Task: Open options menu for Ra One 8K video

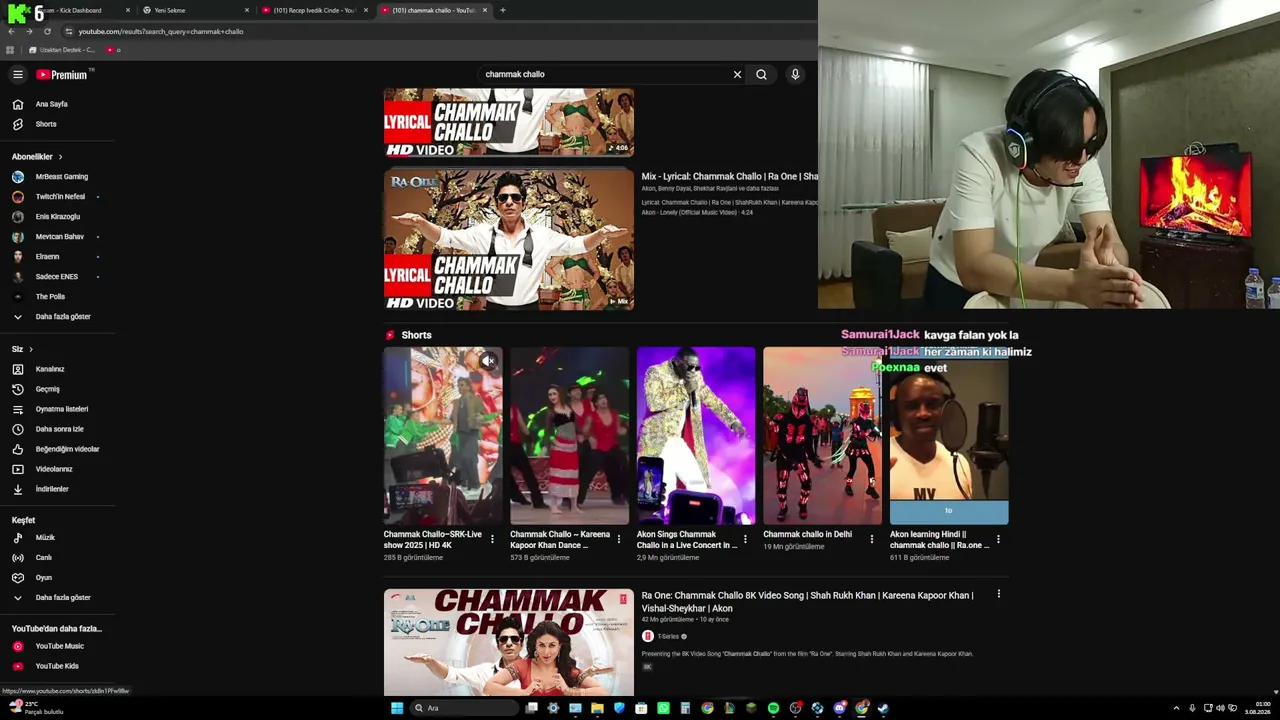Action: [x=998, y=594]
